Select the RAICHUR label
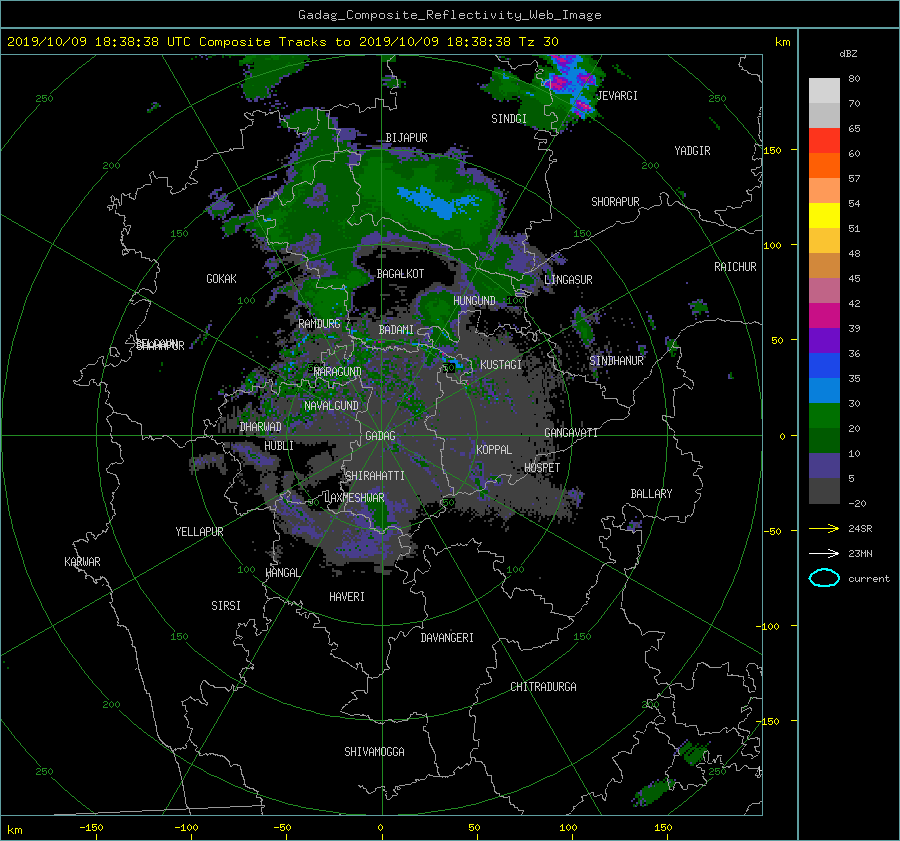900x841 pixels. coord(735,267)
